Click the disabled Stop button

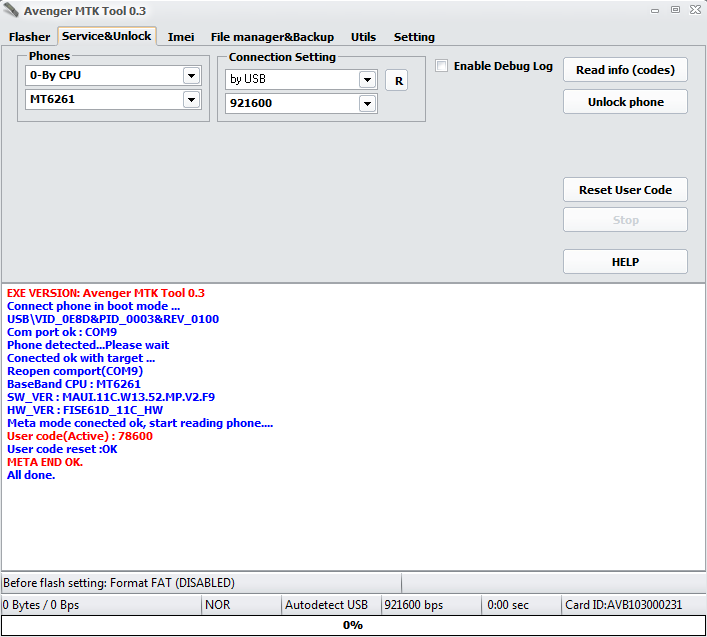click(x=625, y=220)
